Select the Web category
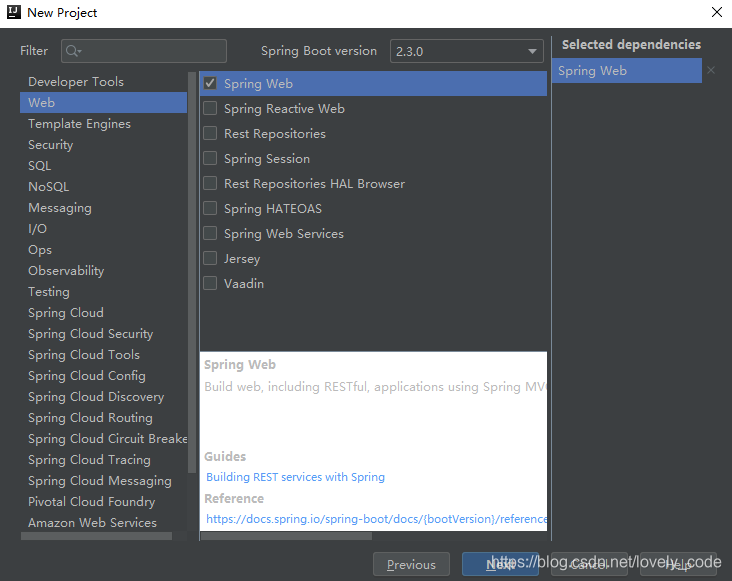 (x=103, y=103)
